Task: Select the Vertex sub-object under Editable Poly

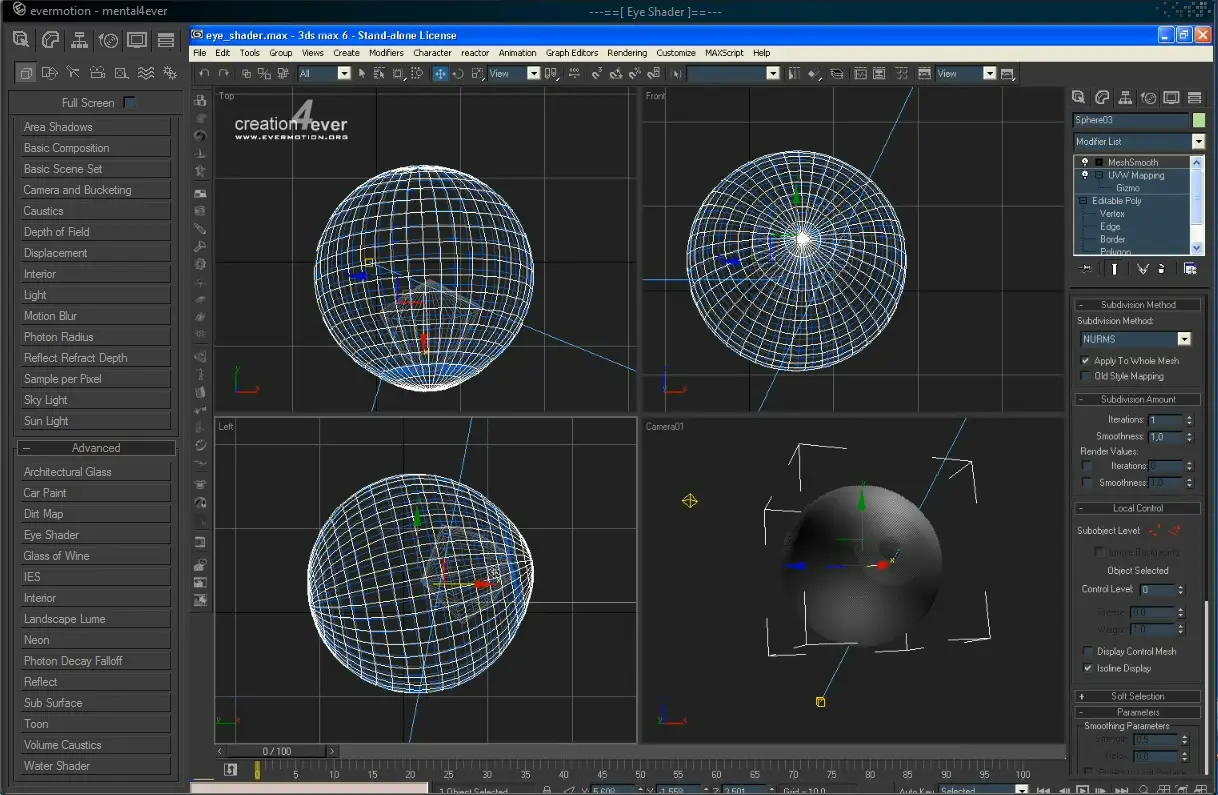Action: click(1113, 213)
